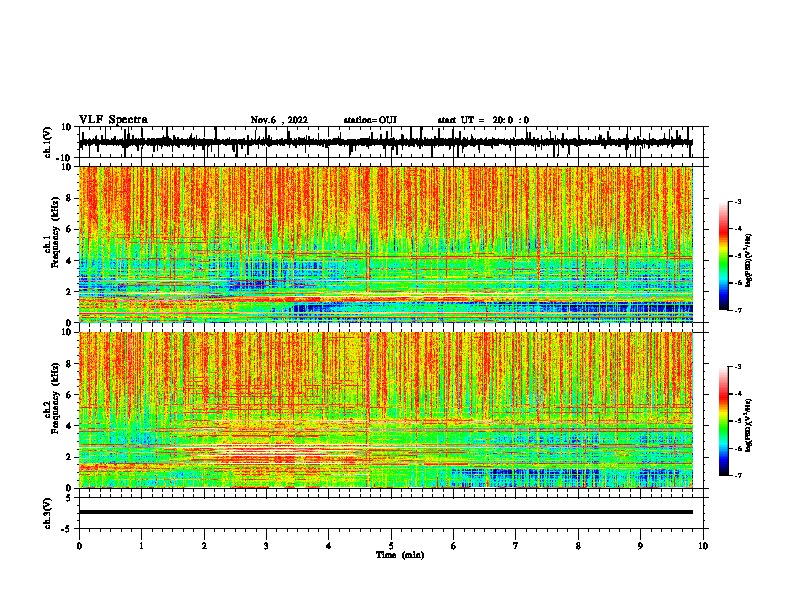This screenshot has width=792, height=612.
Task: Click the "2" tick on Time axis
Action: pos(204,546)
